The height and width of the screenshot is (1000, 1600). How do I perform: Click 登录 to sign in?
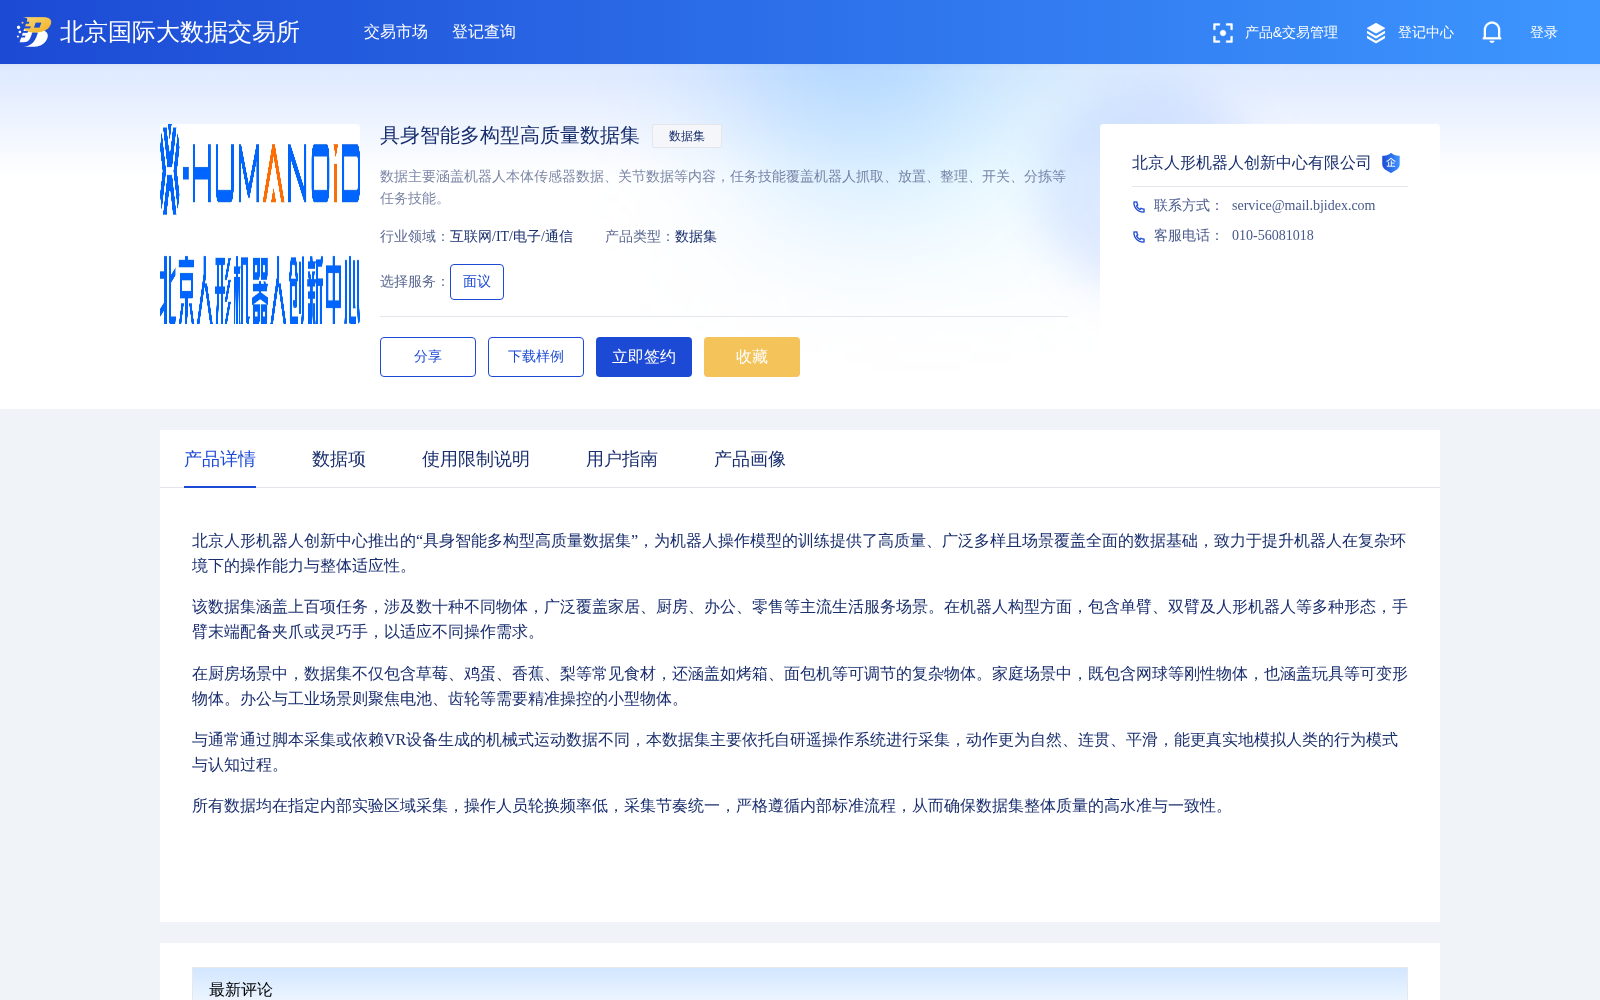[x=1544, y=32]
